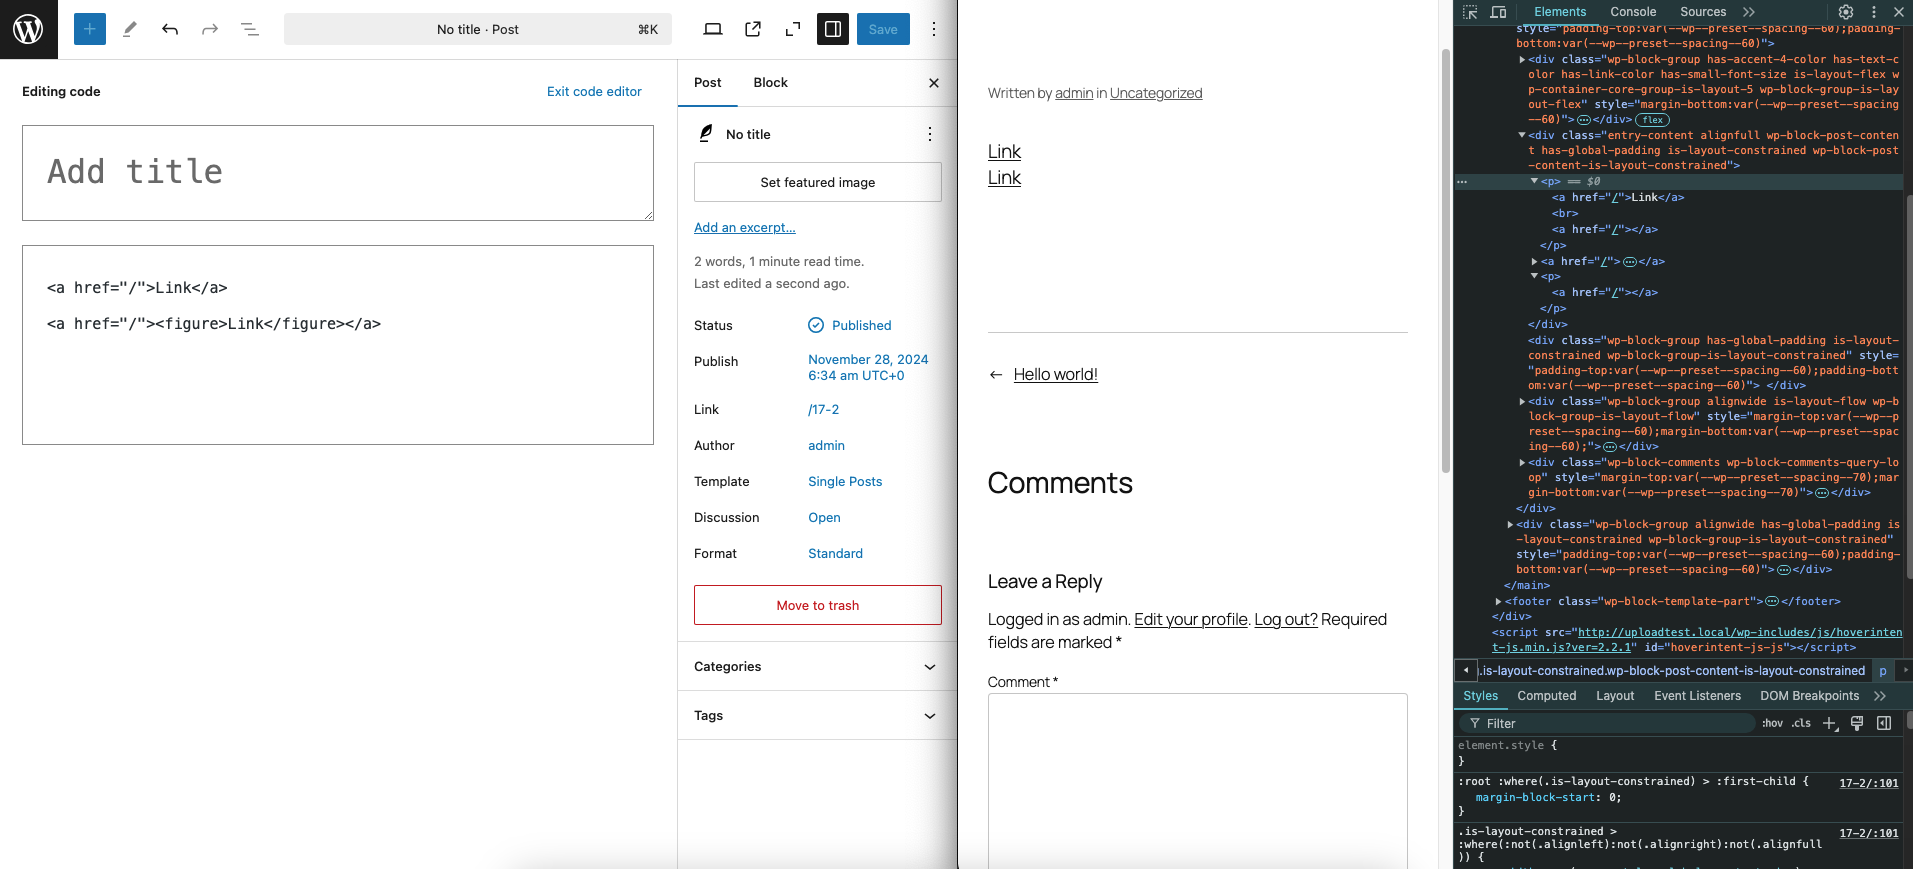Expand the footer element in DOM tree
Viewport: 1913px width, 869px height.
point(1498,602)
